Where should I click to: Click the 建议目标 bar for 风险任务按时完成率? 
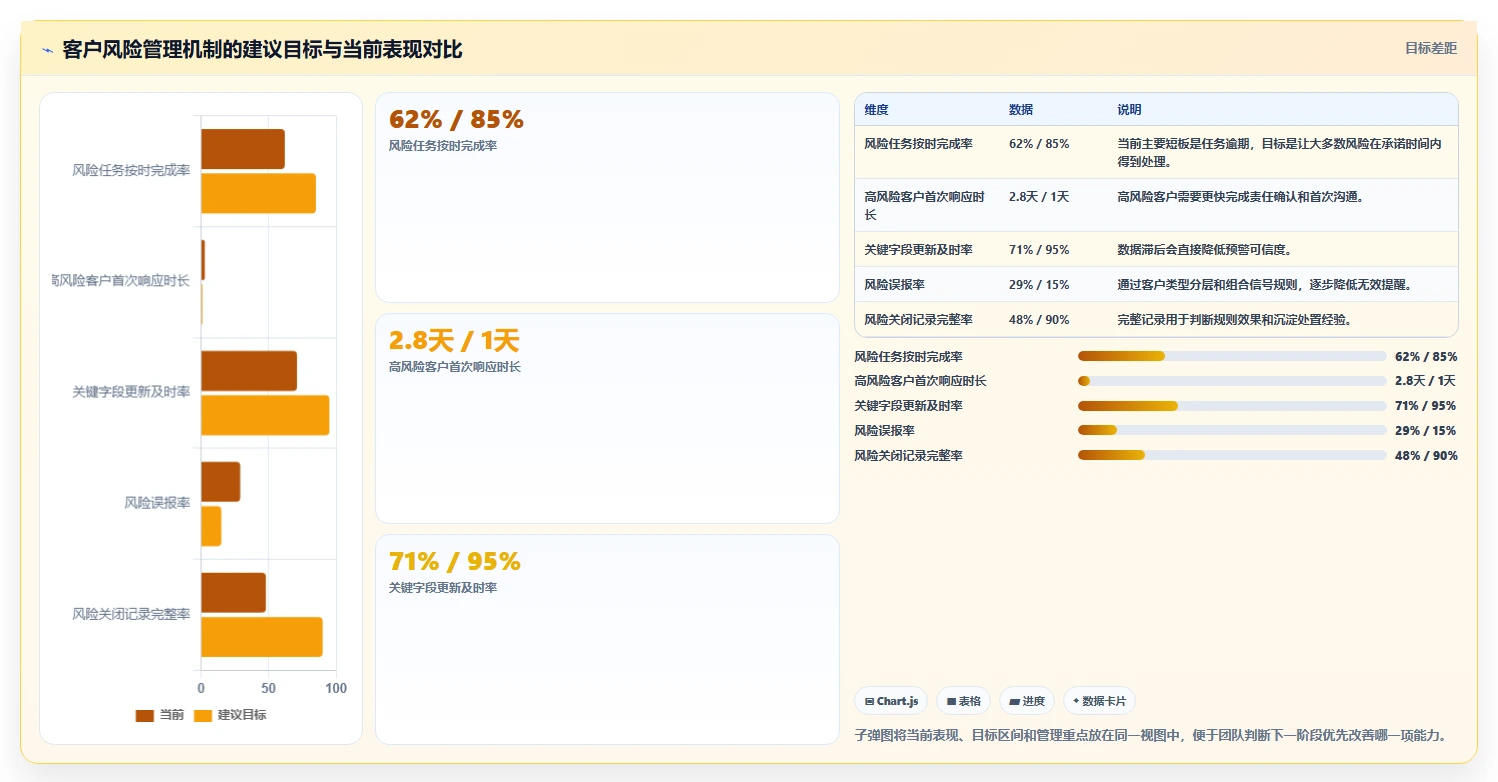click(x=258, y=193)
